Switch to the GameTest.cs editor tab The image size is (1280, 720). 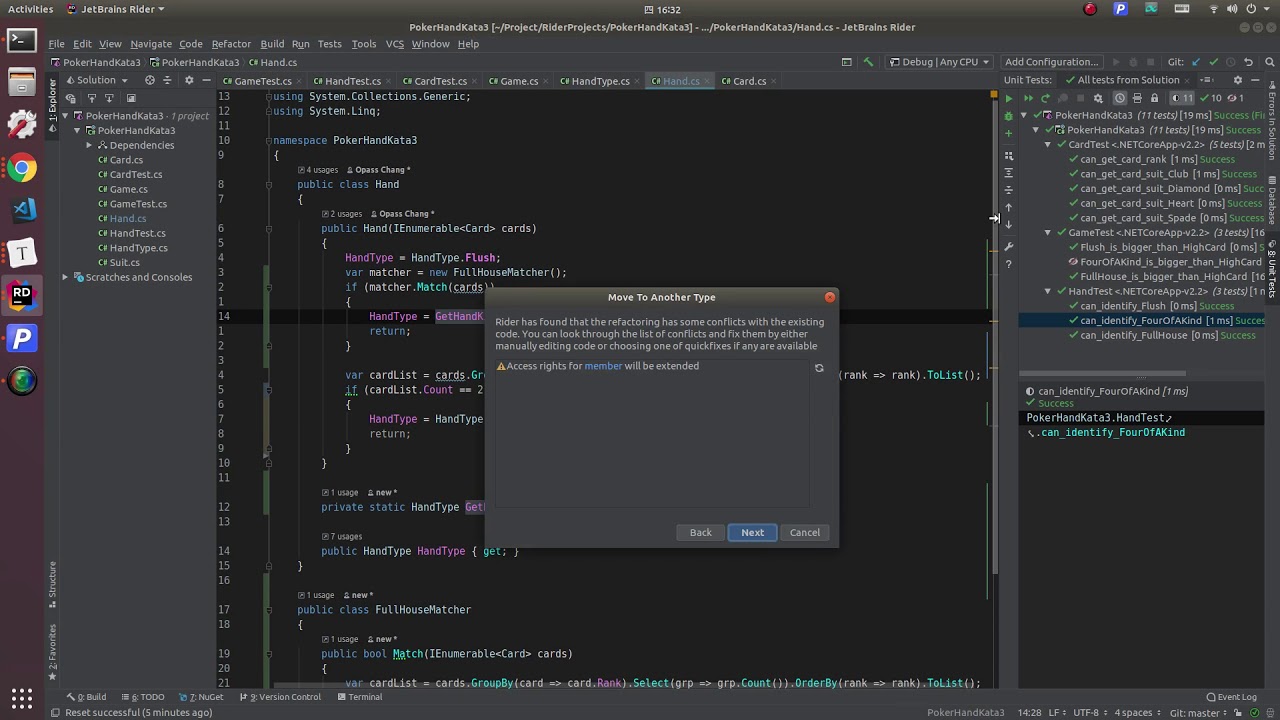[263, 81]
